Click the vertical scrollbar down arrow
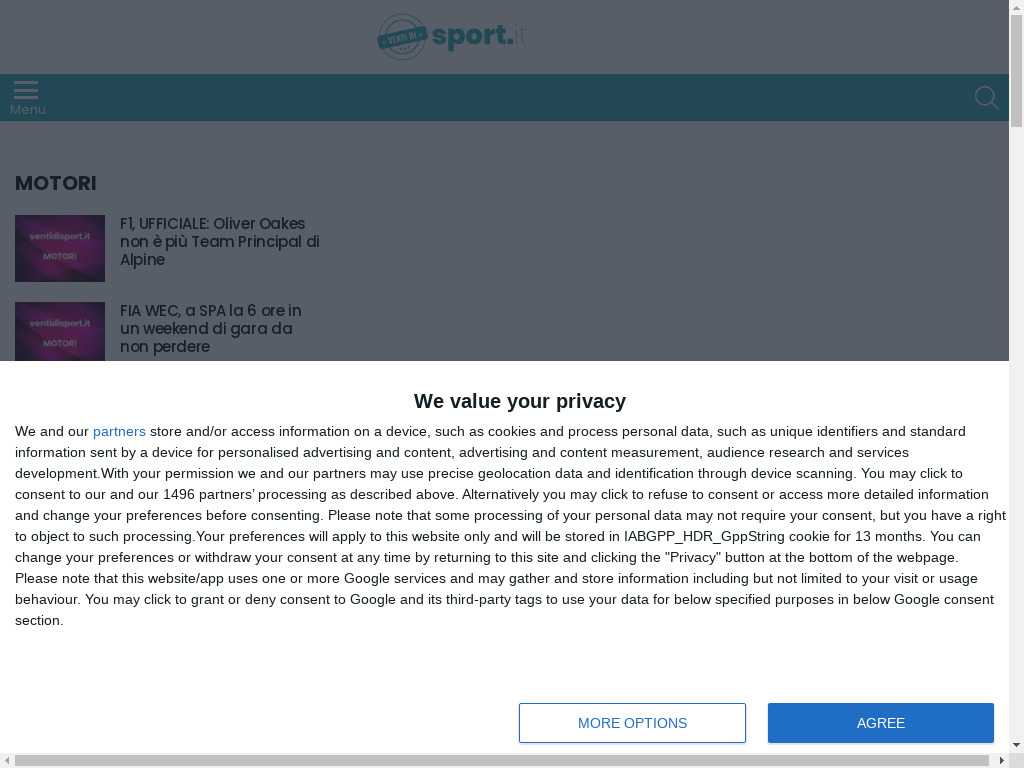This screenshot has width=1024, height=768. (1016, 744)
